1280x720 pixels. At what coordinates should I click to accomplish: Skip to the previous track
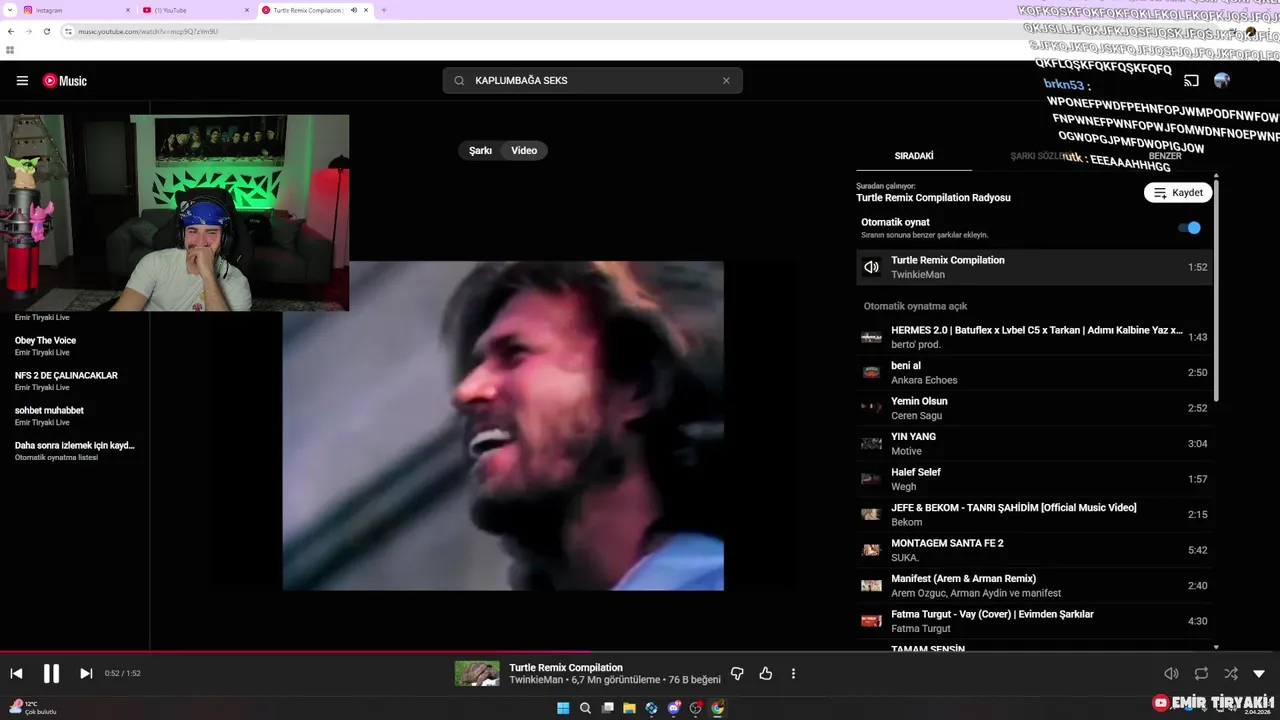(x=16, y=674)
